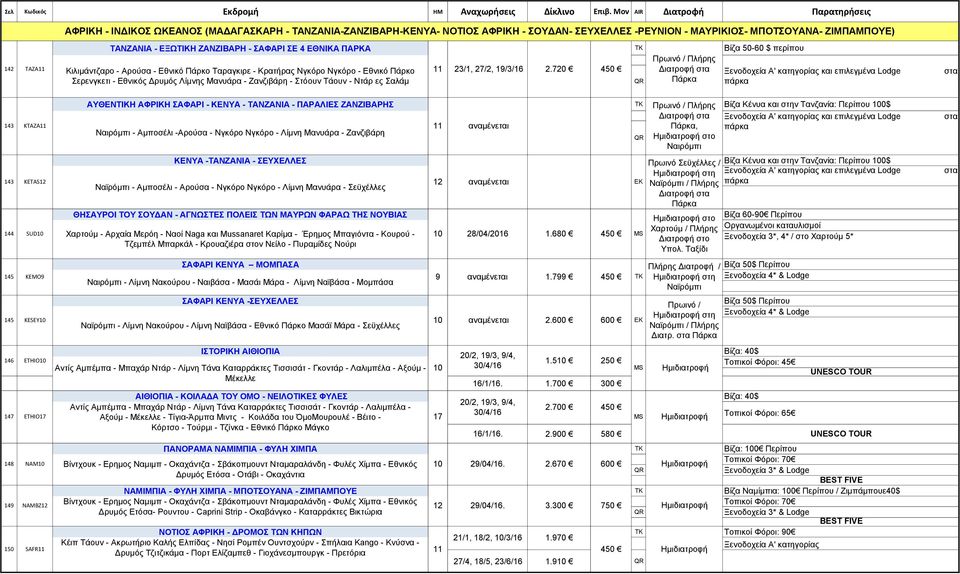Select title 'ΤΑΝΖΑΝΙΑ - ΕΞΩΤΙΚΗ ΖΑΝΖΙΒΑΡΗ - ΣΑΦΑΡΙ ΣΕ 4 ΕΘΝΙΚΑ ΠΑΡΚΑ'
Screen dimensions: 960x574
[240, 48]
